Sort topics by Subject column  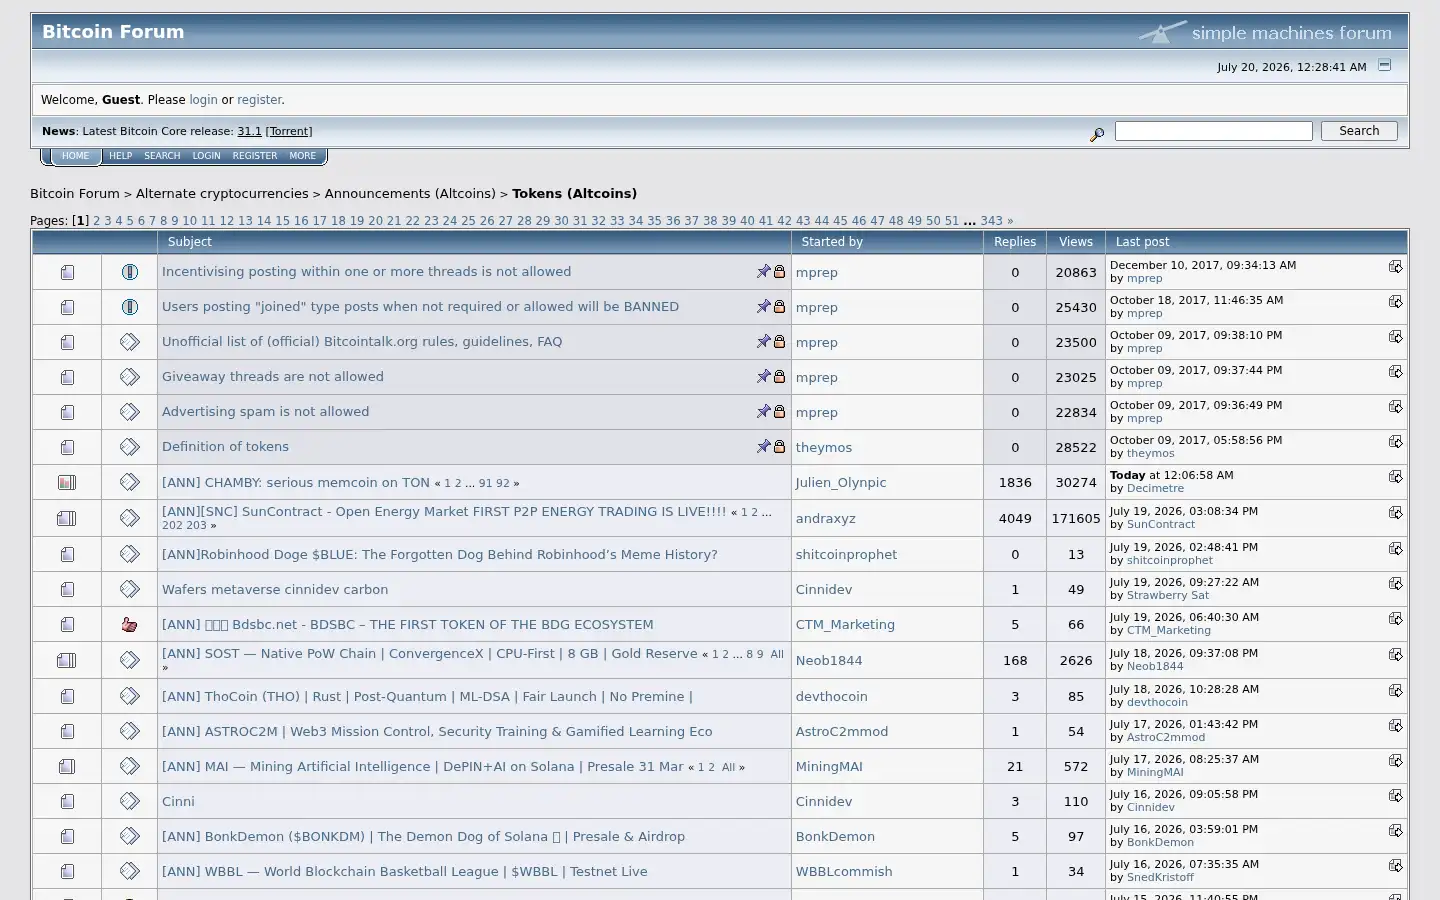coord(190,242)
